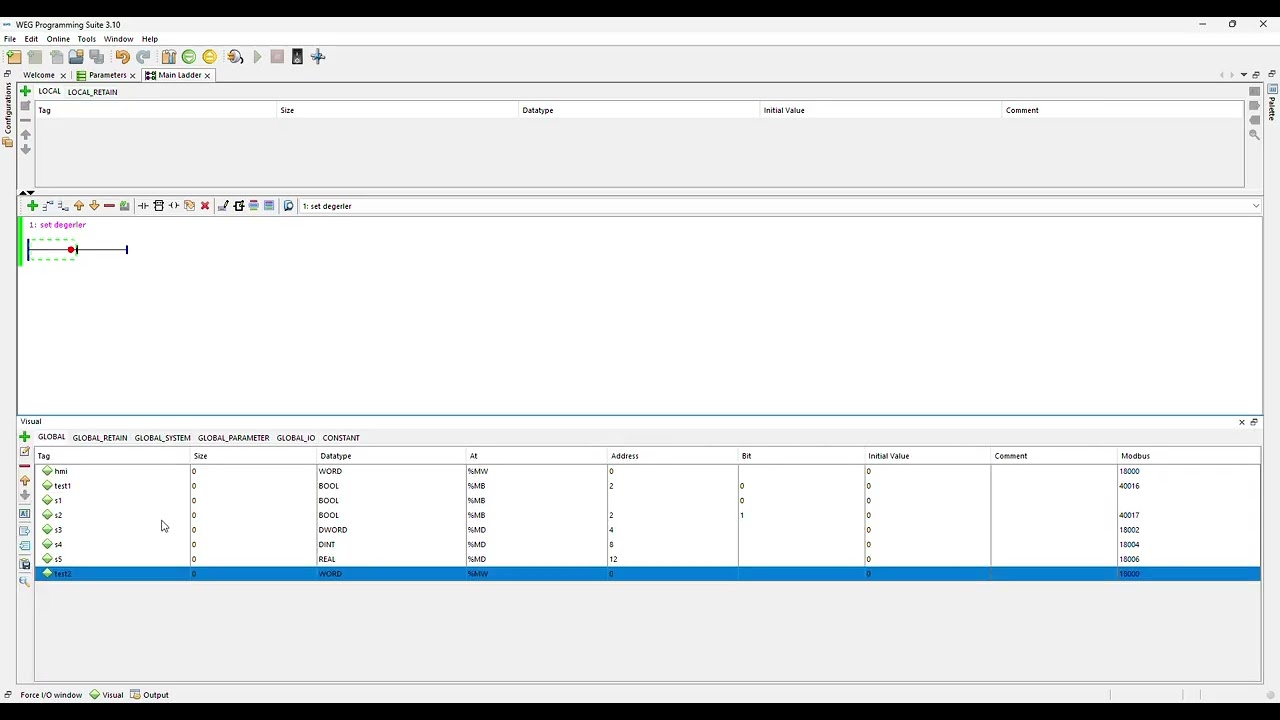Viewport: 1280px width, 720px height.
Task: Click the build tools icon in the main toolbar
Action: [169, 57]
